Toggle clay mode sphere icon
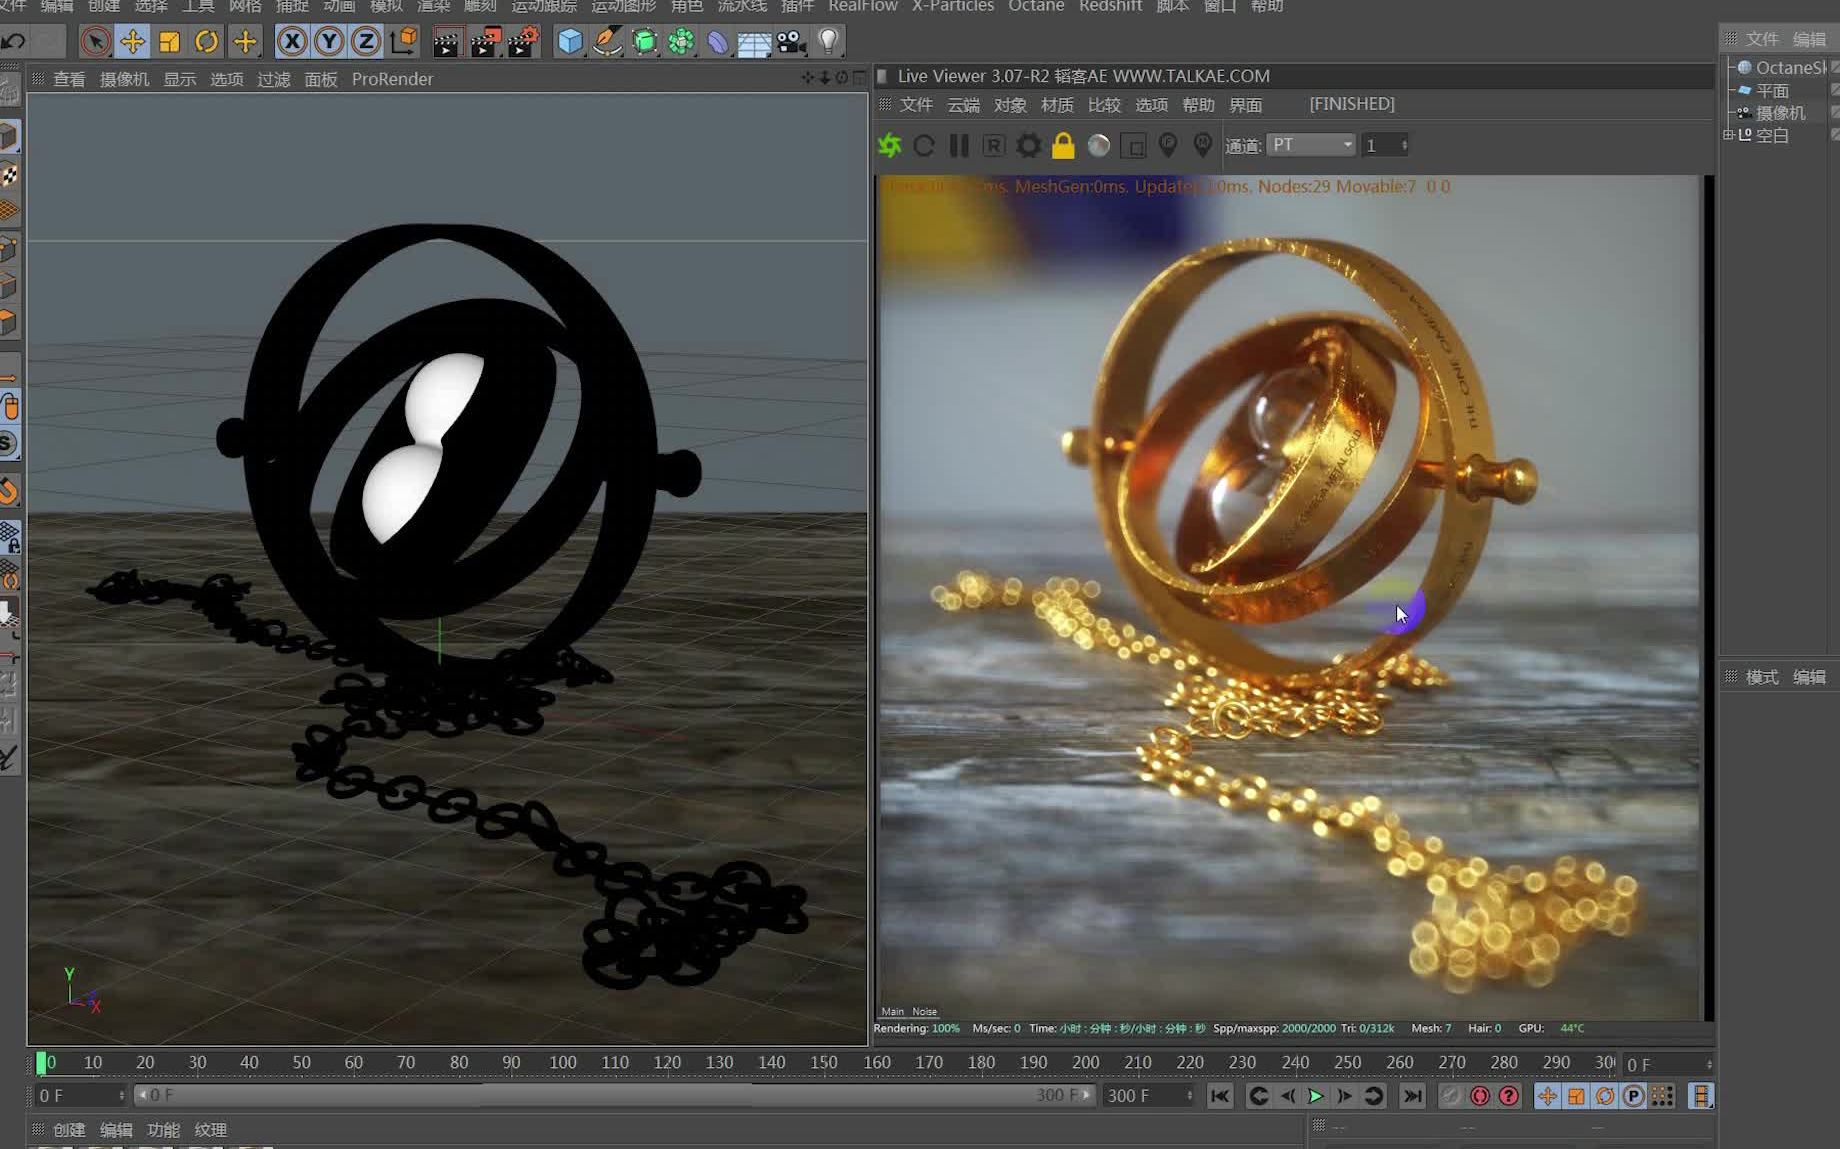The image size is (1840, 1149). [1099, 146]
